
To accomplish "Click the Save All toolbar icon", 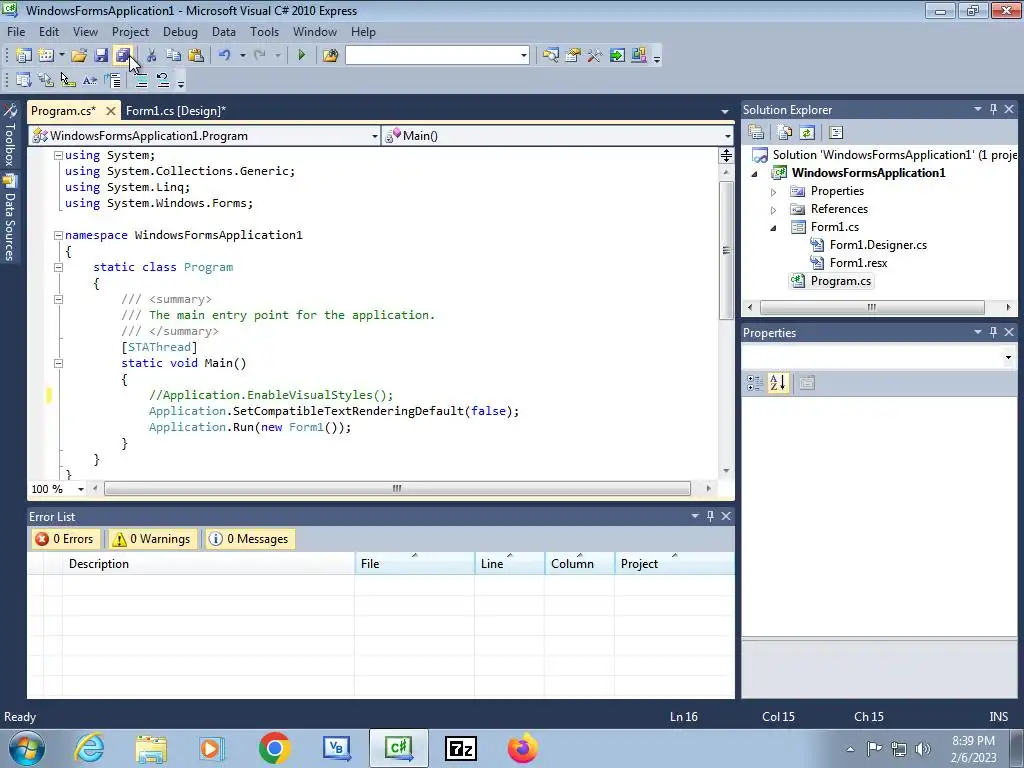I will pyautogui.click(x=123, y=56).
